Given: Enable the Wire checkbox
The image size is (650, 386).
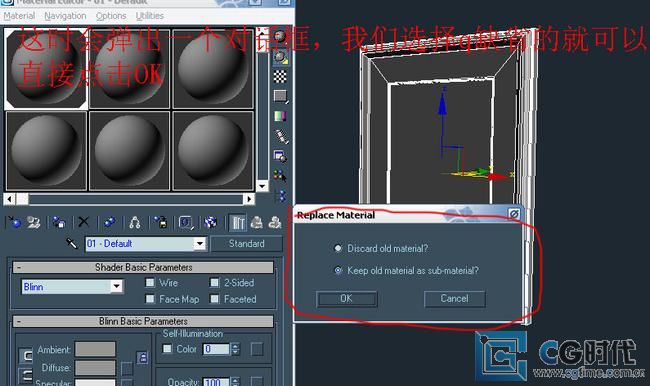Looking at the screenshot, I should point(150,282).
